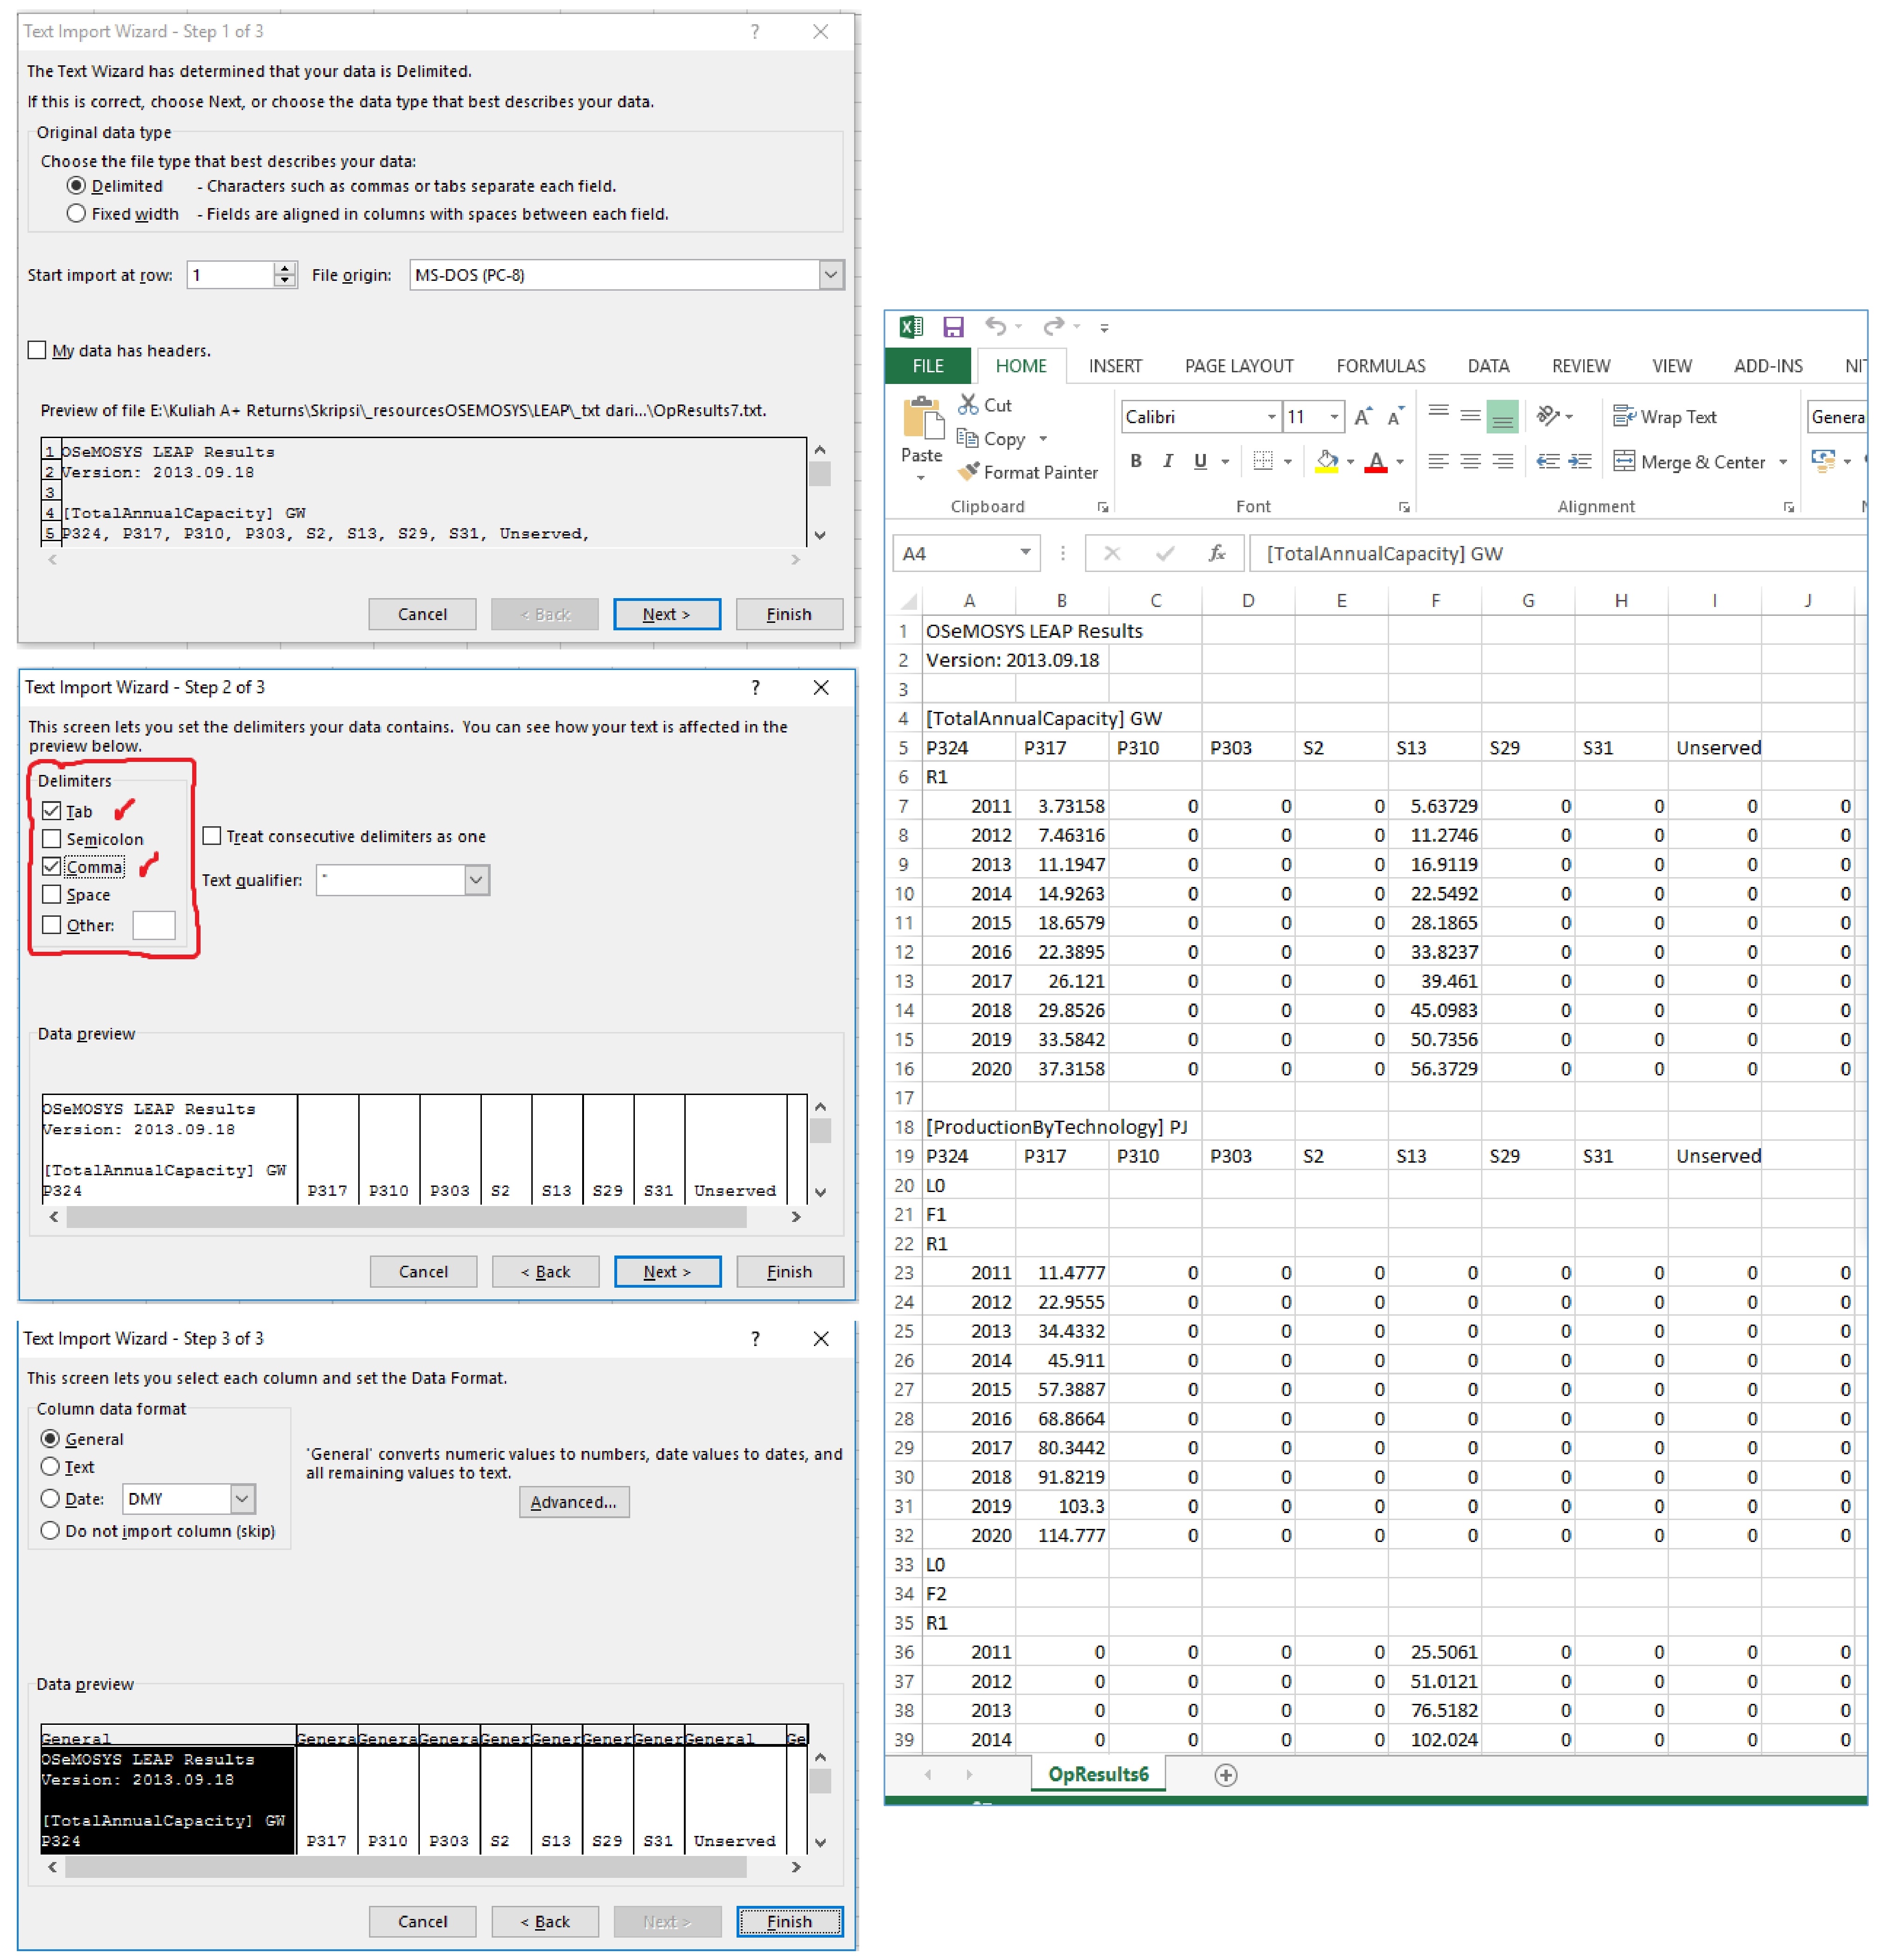The width and height of the screenshot is (1885, 1960).
Task: Open the Calibri font name dropdown
Action: point(1272,417)
